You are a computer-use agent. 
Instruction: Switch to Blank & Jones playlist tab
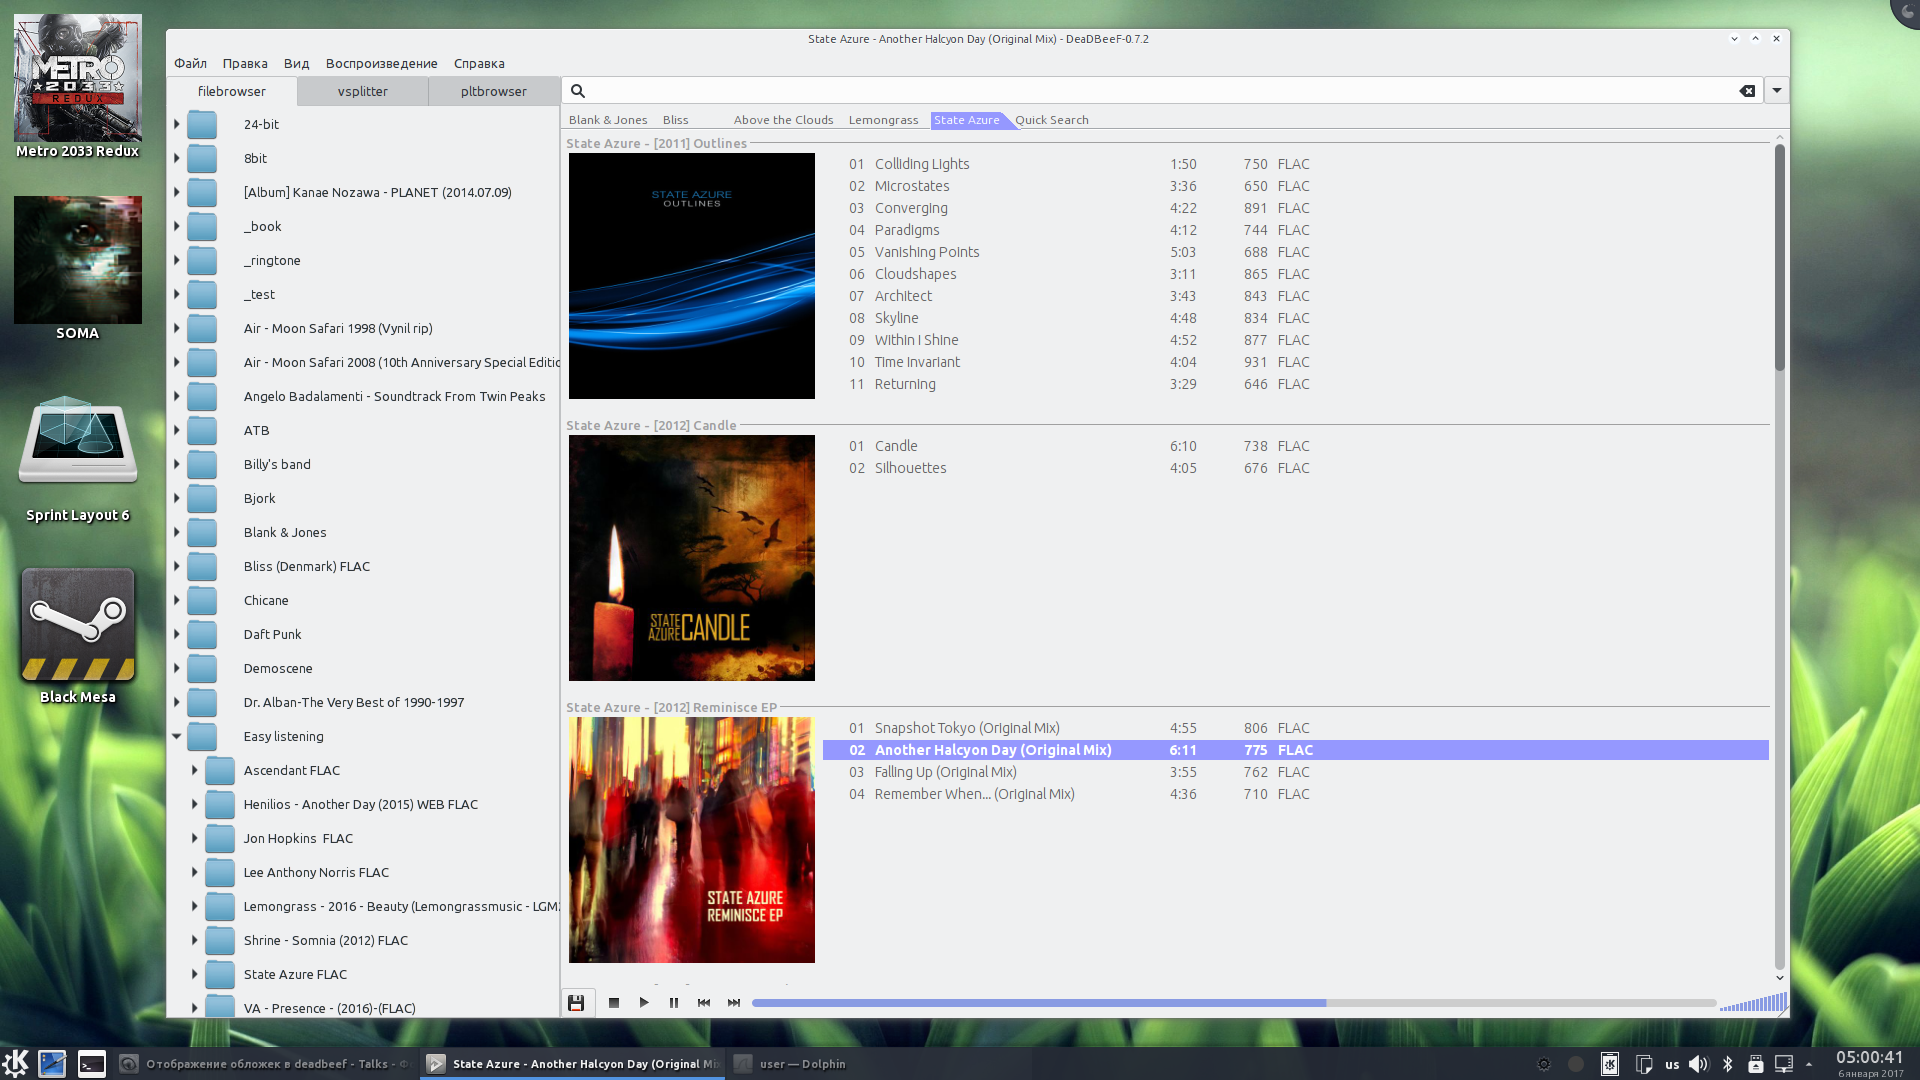608,120
